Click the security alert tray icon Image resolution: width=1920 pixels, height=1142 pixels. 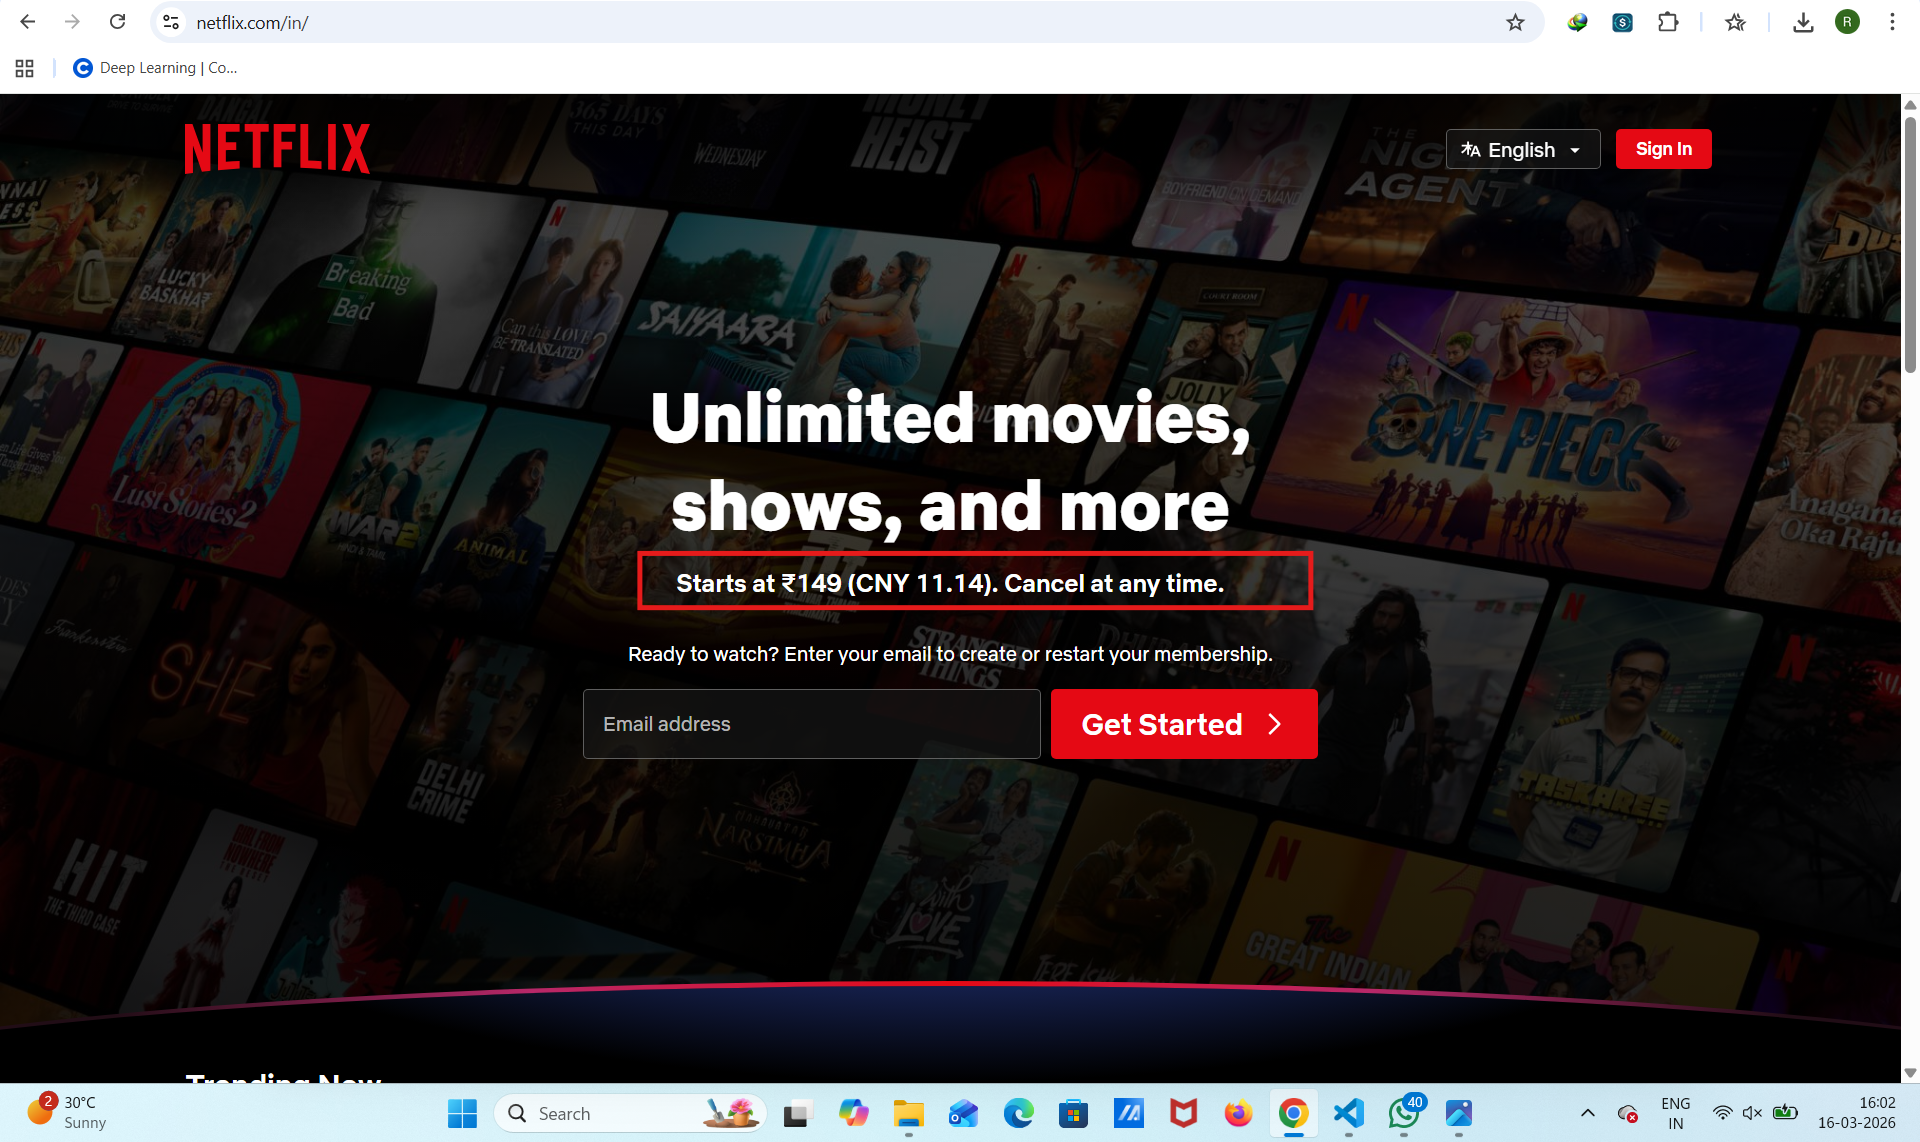coord(1627,1113)
